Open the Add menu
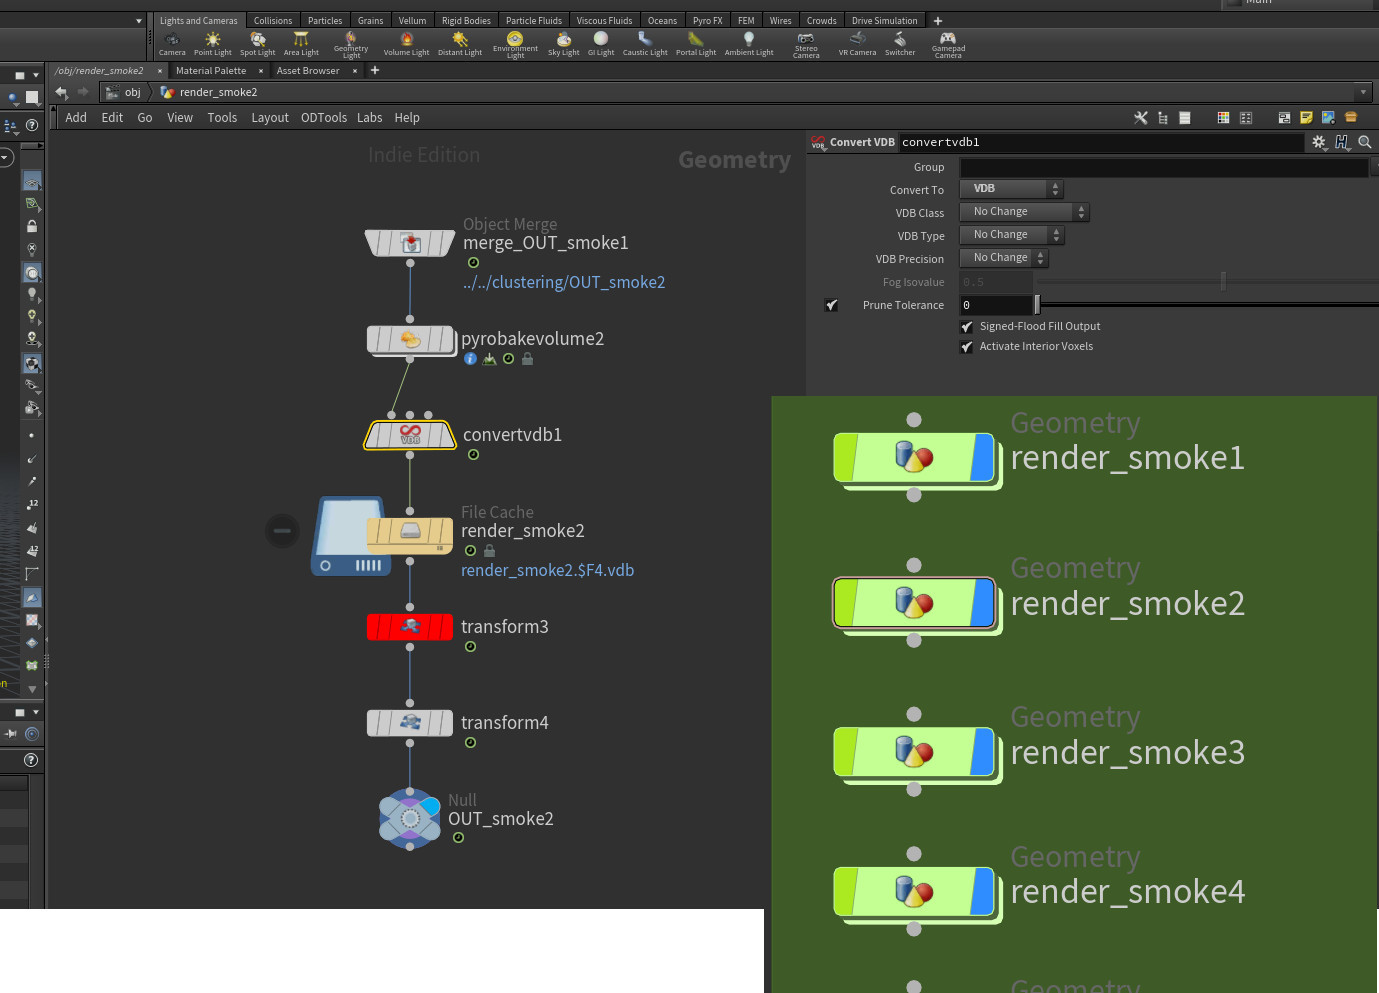This screenshot has width=1379, height=993. pyautogui.click(x=76, y=118)
